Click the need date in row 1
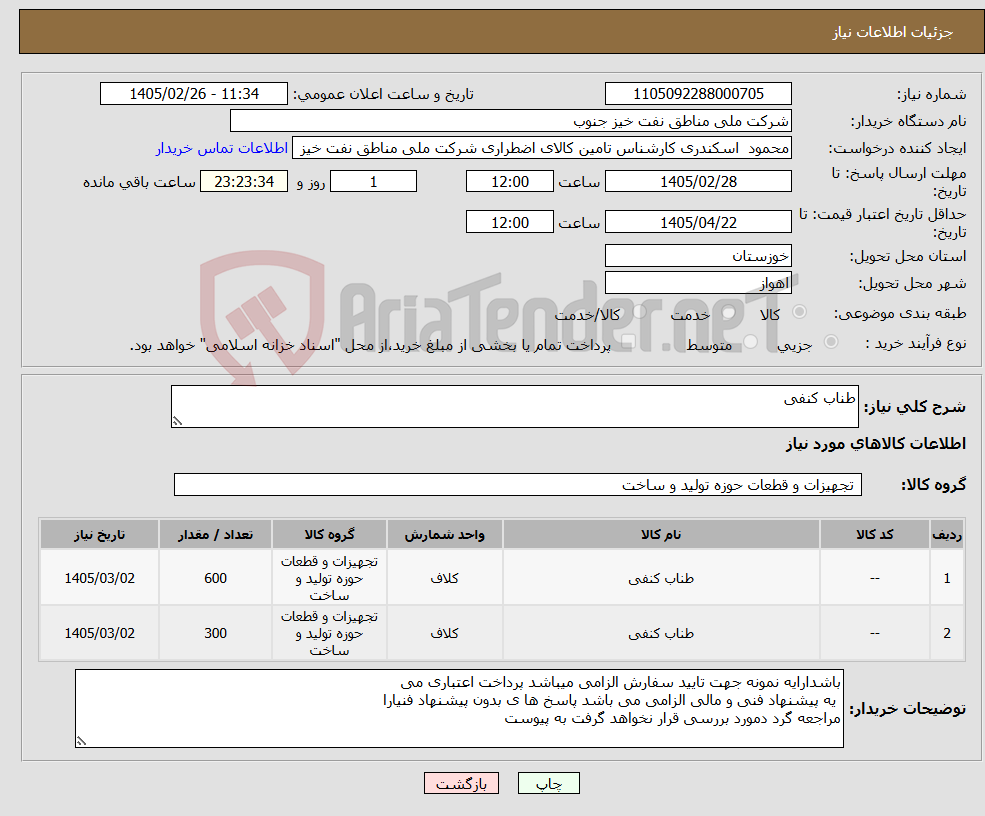985x816 pixels. tap(99, 578)
